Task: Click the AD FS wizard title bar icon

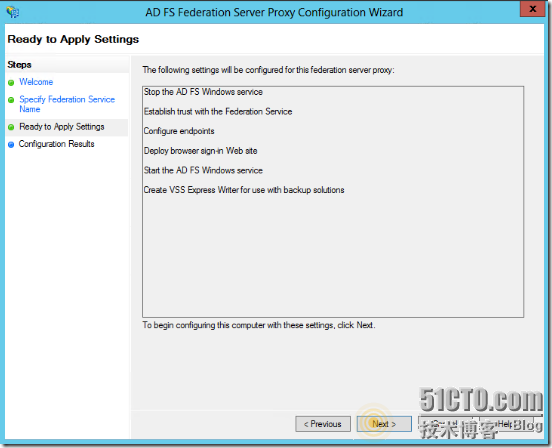Action: 13,12
